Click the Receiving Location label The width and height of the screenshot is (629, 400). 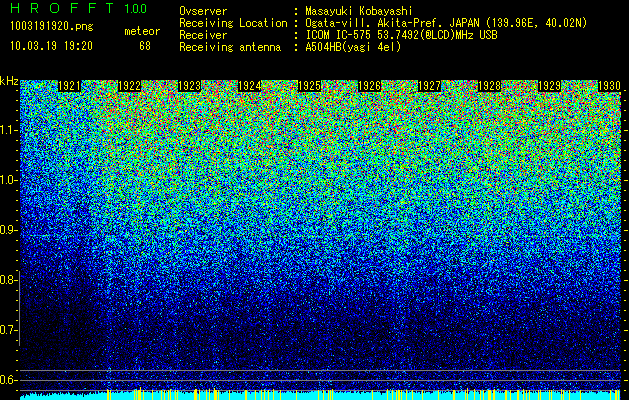click(x=233, y=23)
